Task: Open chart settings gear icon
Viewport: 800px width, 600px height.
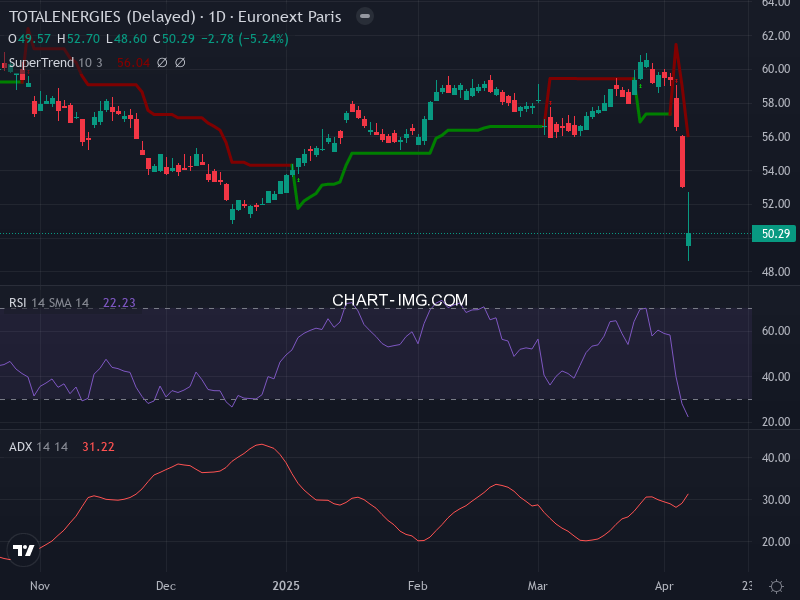Action: pos(776,586)
